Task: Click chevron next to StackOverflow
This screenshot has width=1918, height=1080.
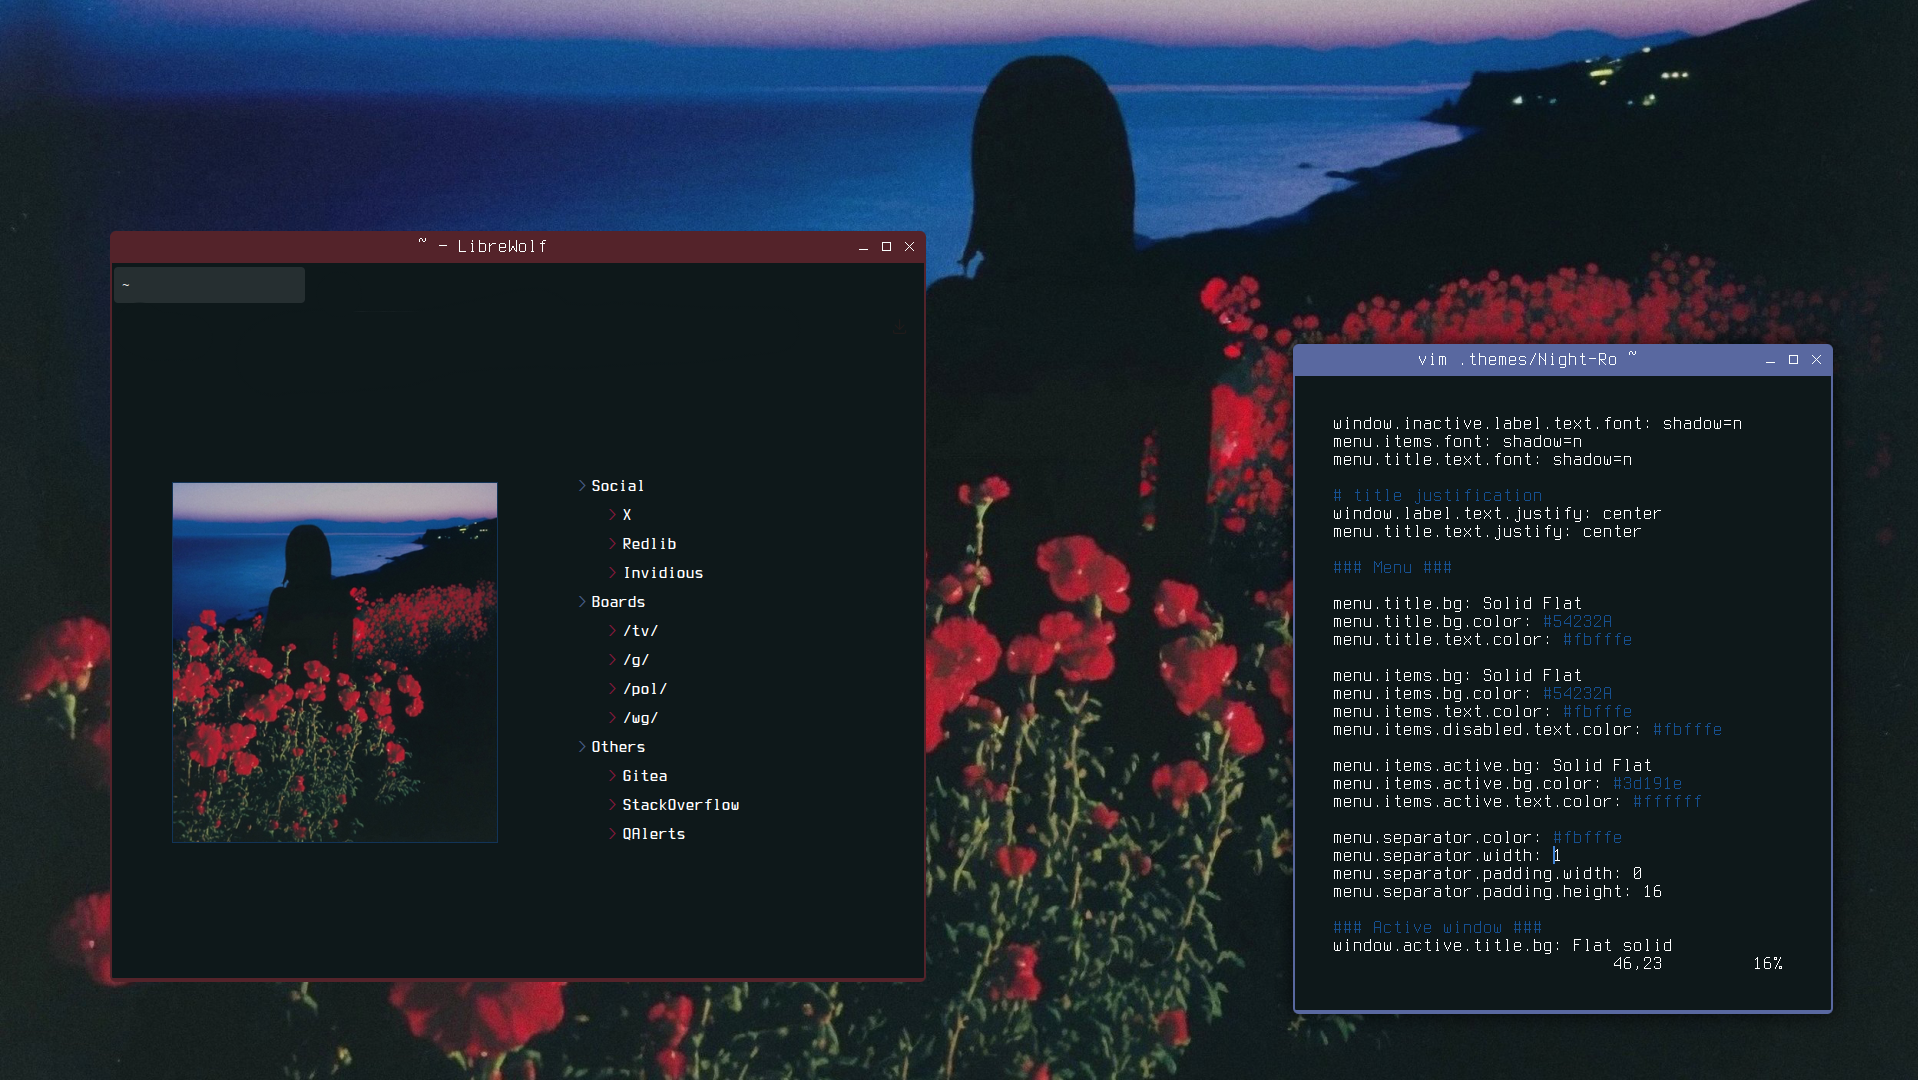Action: (613, 805)
